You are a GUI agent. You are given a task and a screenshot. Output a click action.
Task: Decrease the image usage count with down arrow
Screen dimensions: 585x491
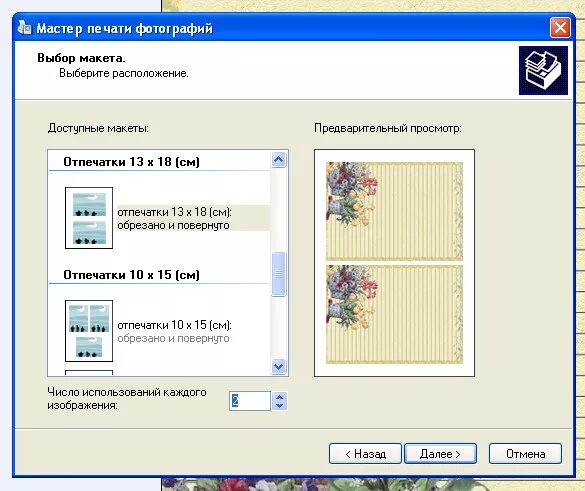(279, 406)
